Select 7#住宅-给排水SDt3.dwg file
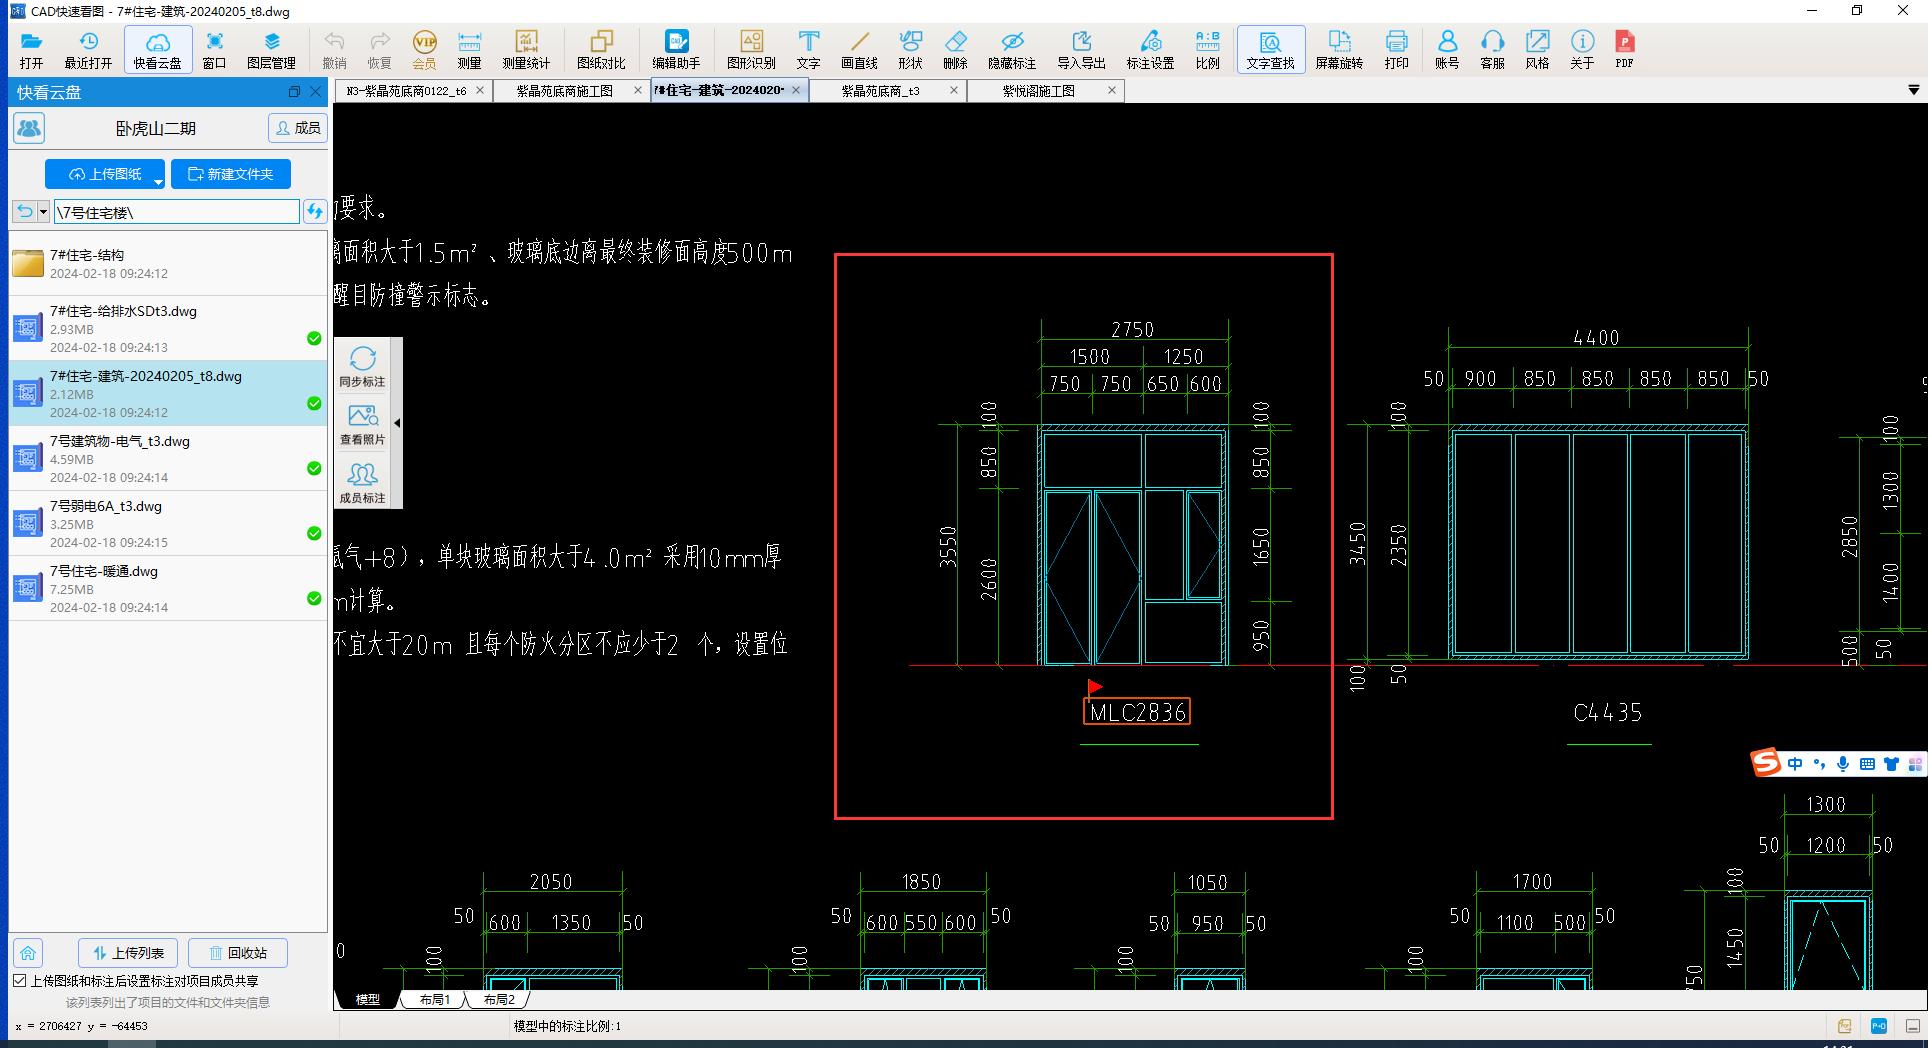The width and height of the screenshot is (1928, 1048). pos(168,328)
